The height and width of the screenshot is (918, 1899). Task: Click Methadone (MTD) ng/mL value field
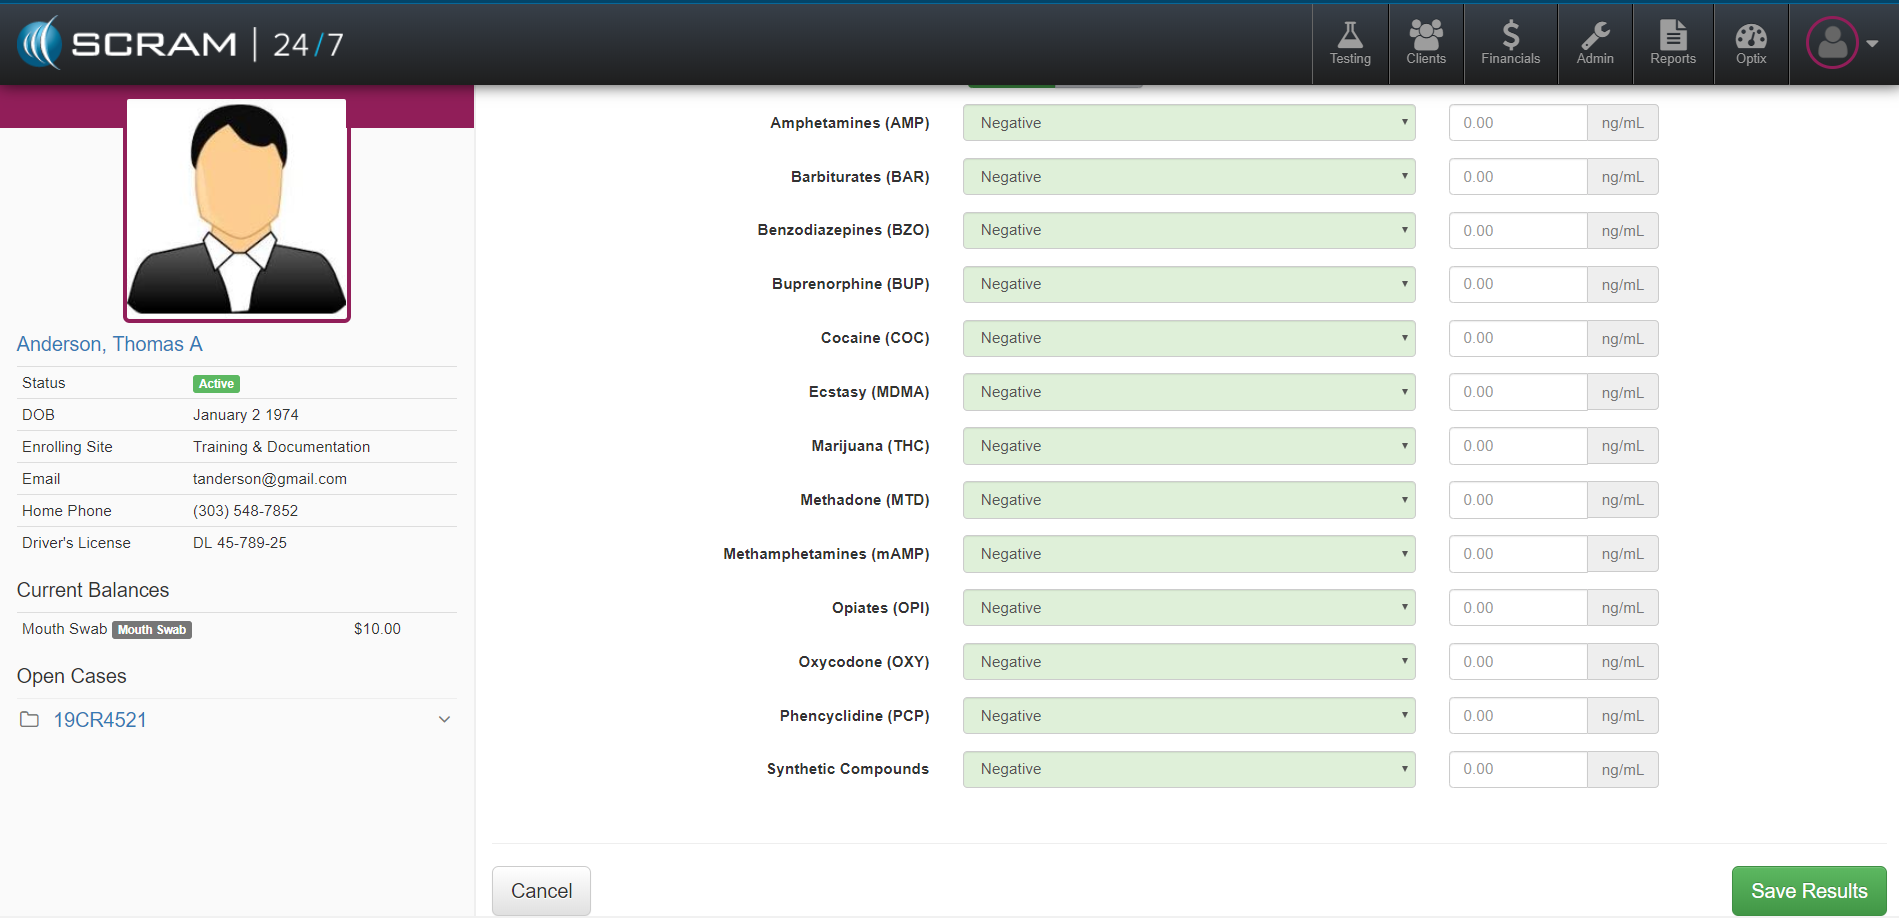point(1517,500)
